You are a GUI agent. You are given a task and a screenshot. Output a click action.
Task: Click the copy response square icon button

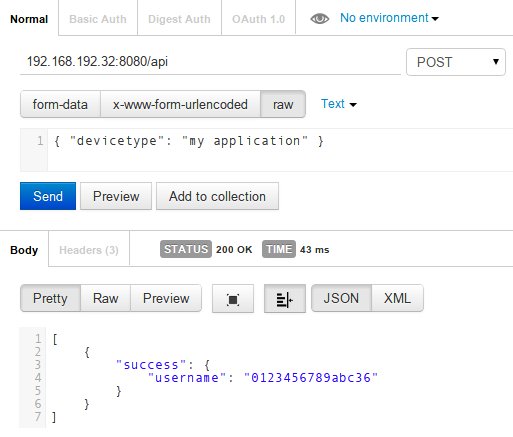pos(233,299)
